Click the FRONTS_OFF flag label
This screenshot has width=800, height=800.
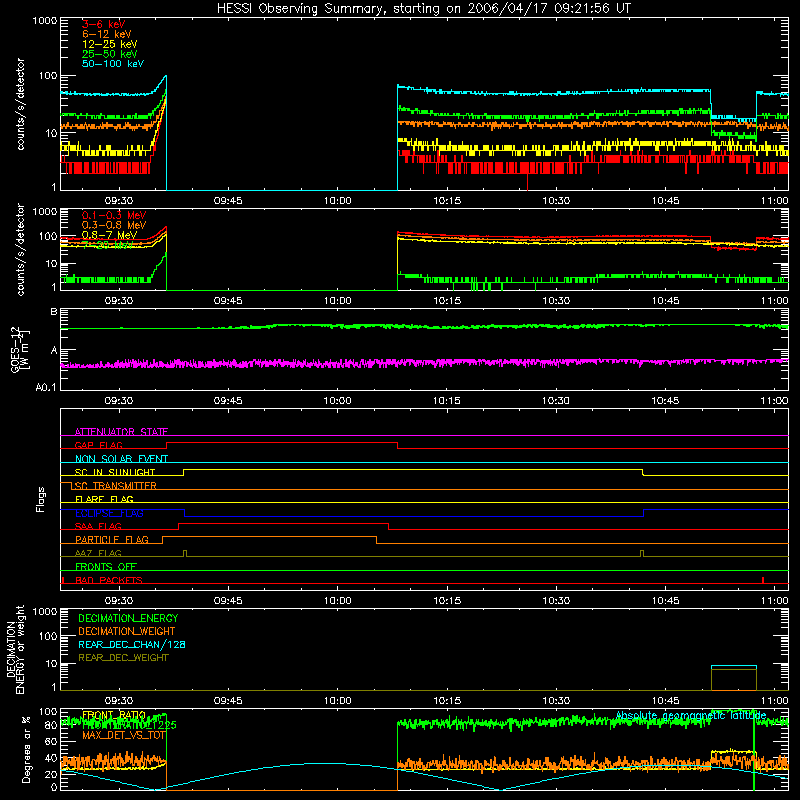point(106,567)
